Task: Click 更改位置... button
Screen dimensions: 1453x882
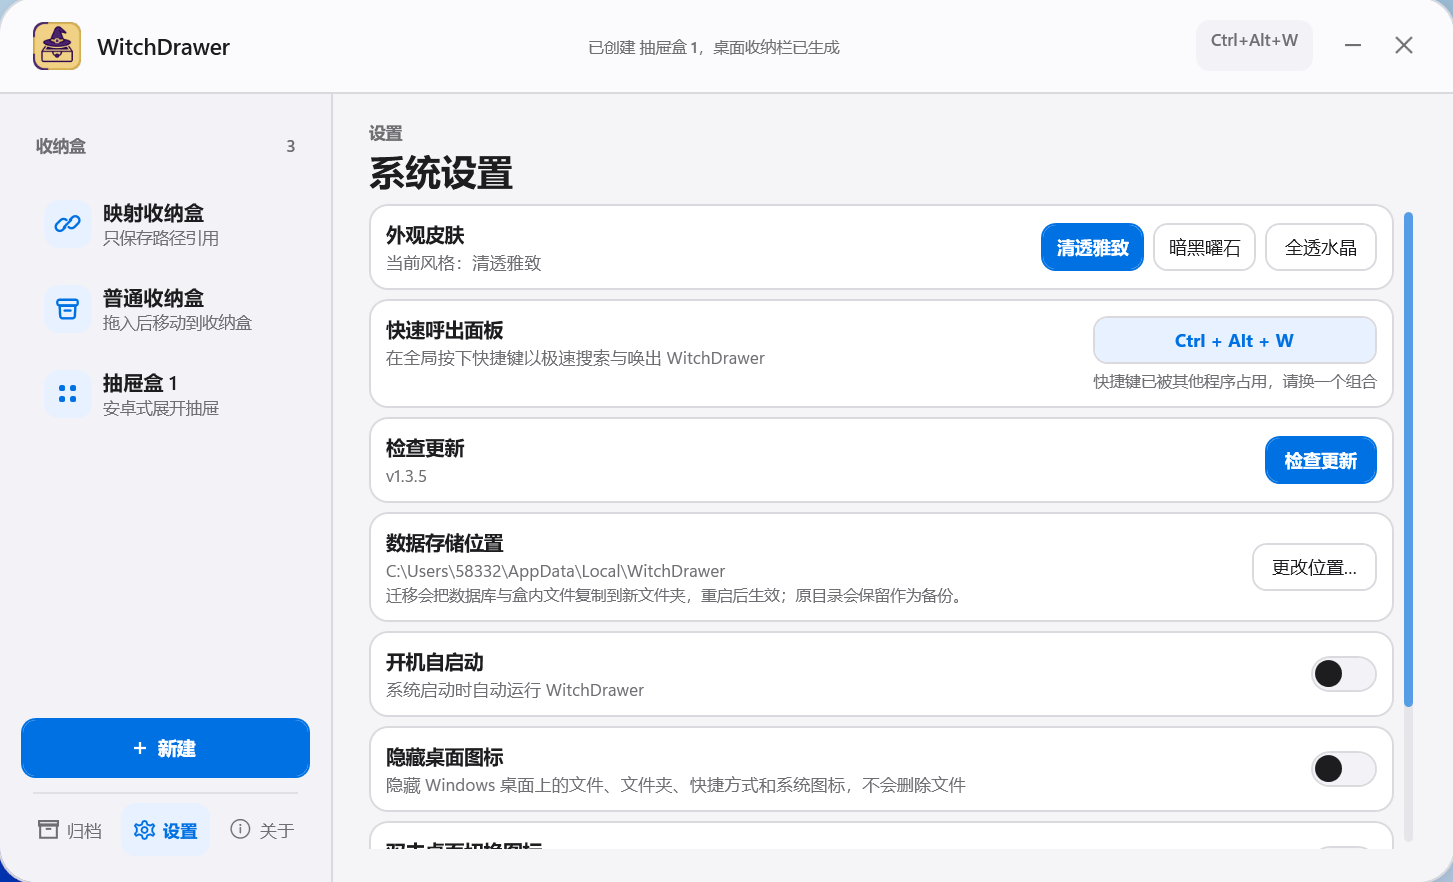Action: [1314, 567]
